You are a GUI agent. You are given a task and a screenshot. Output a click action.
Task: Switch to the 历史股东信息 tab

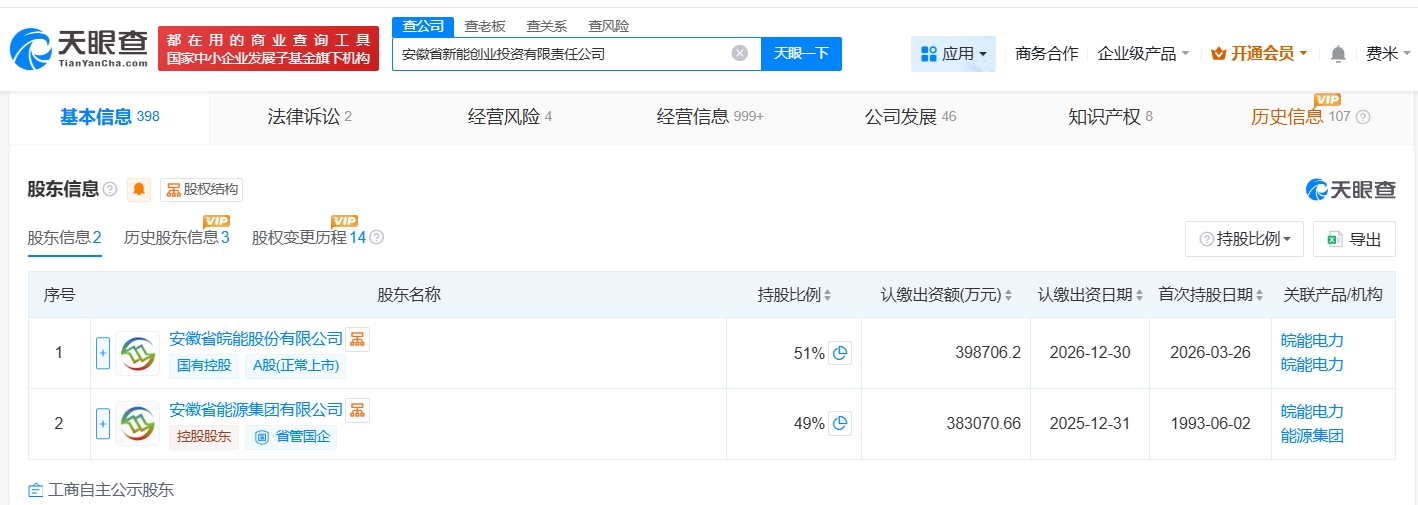176,238
